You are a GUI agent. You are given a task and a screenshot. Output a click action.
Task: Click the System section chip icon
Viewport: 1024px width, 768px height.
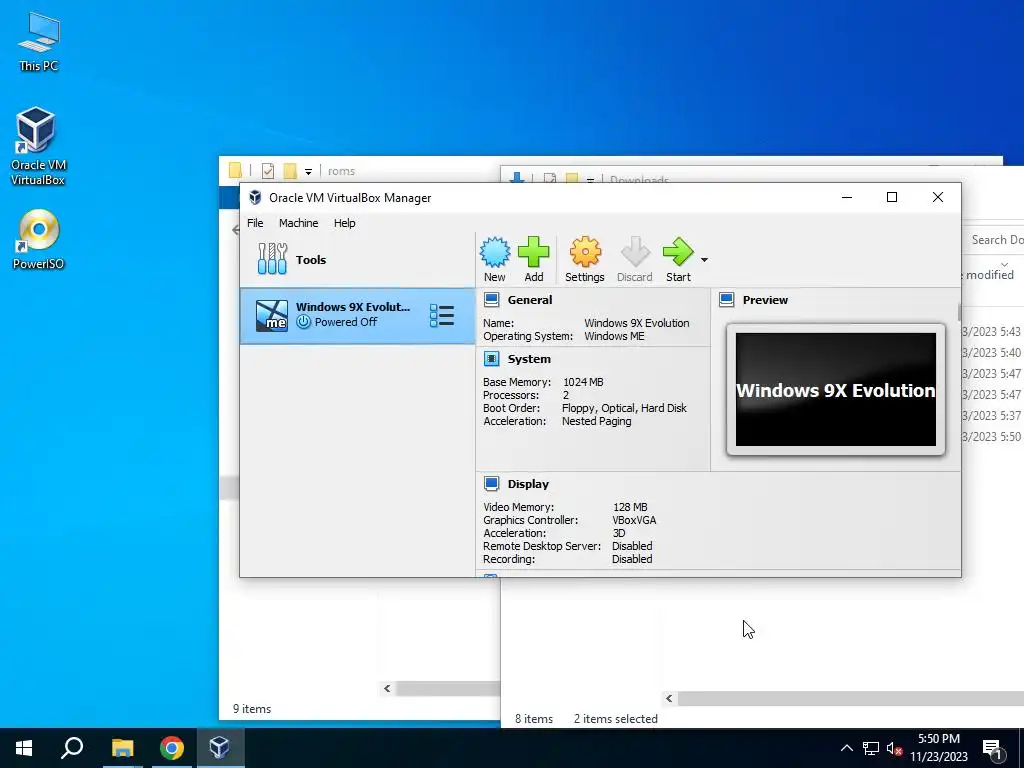tap(492, 359)
